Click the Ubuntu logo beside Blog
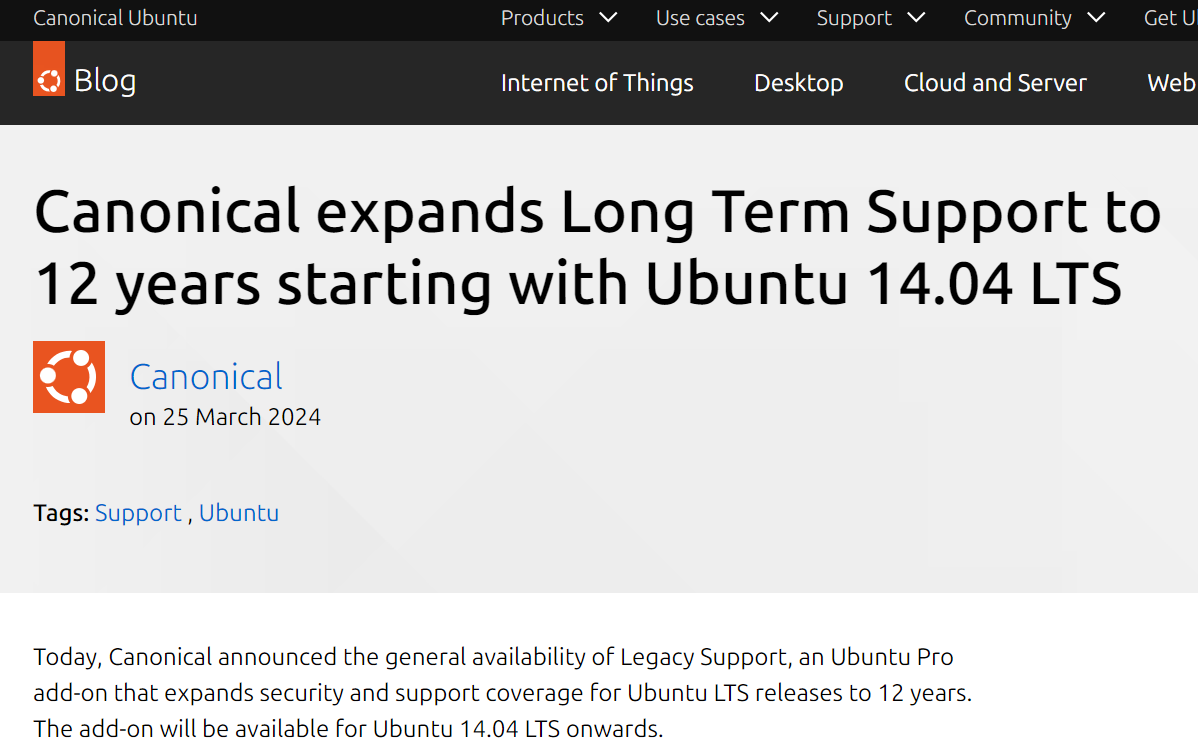This screenshot has height=747, width=1198. [49, 69]
